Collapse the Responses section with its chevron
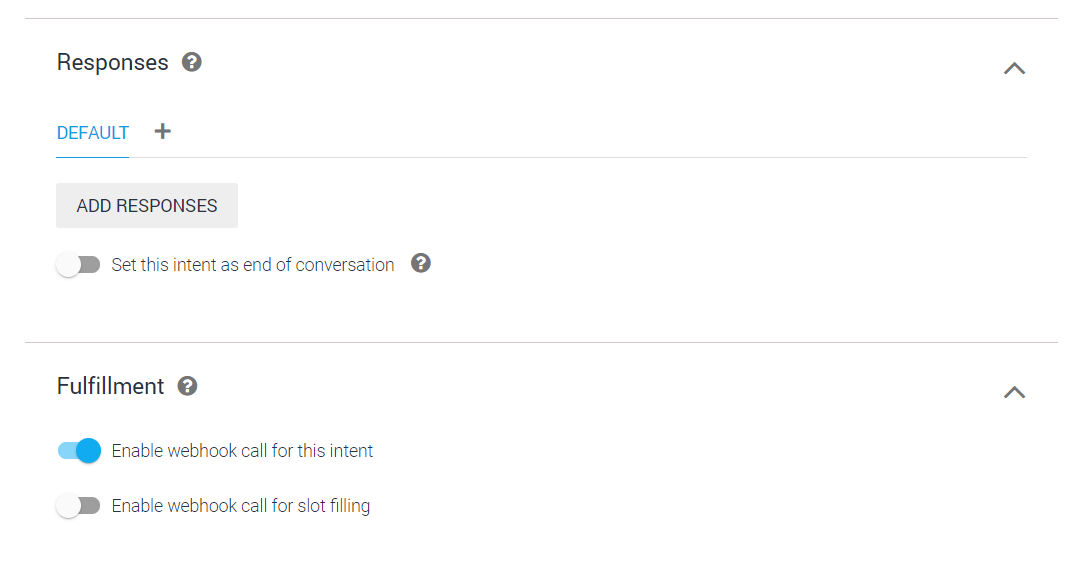Viewport: 1070px width, 567px height. (1014, 68)
